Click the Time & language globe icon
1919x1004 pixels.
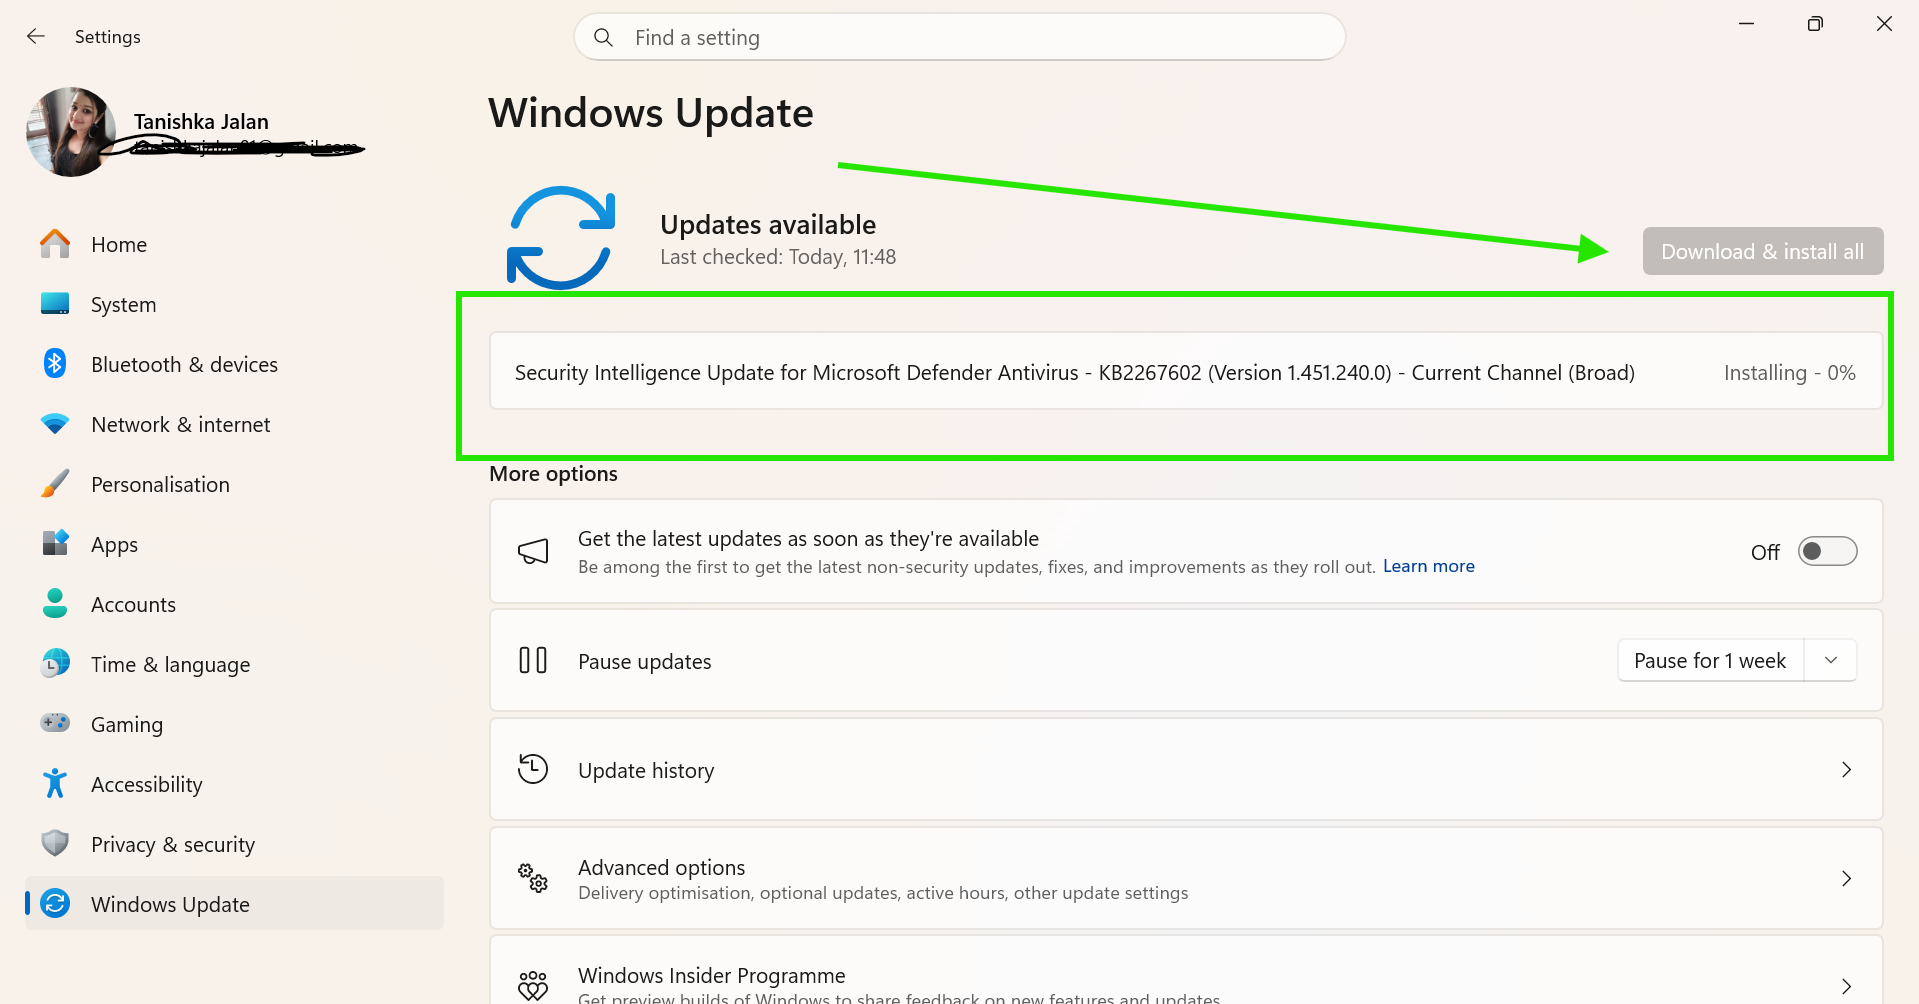[x=55, y=663]
